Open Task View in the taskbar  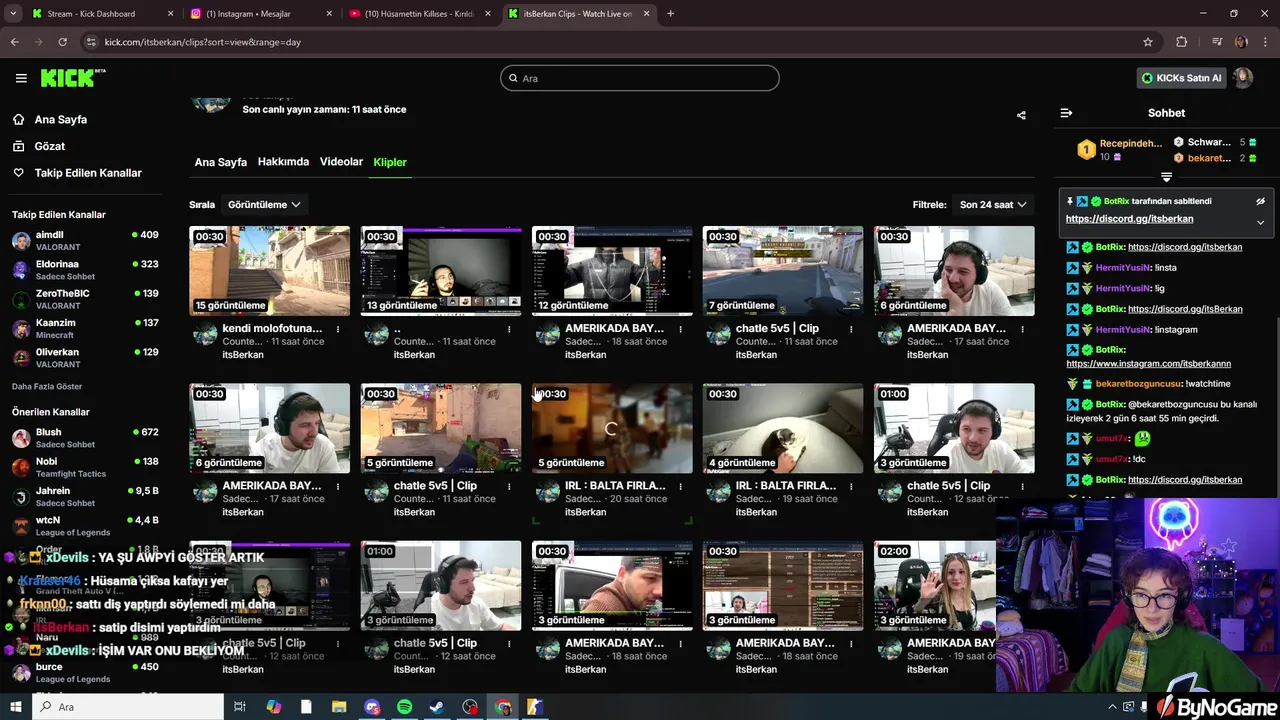tap(240, 707)
